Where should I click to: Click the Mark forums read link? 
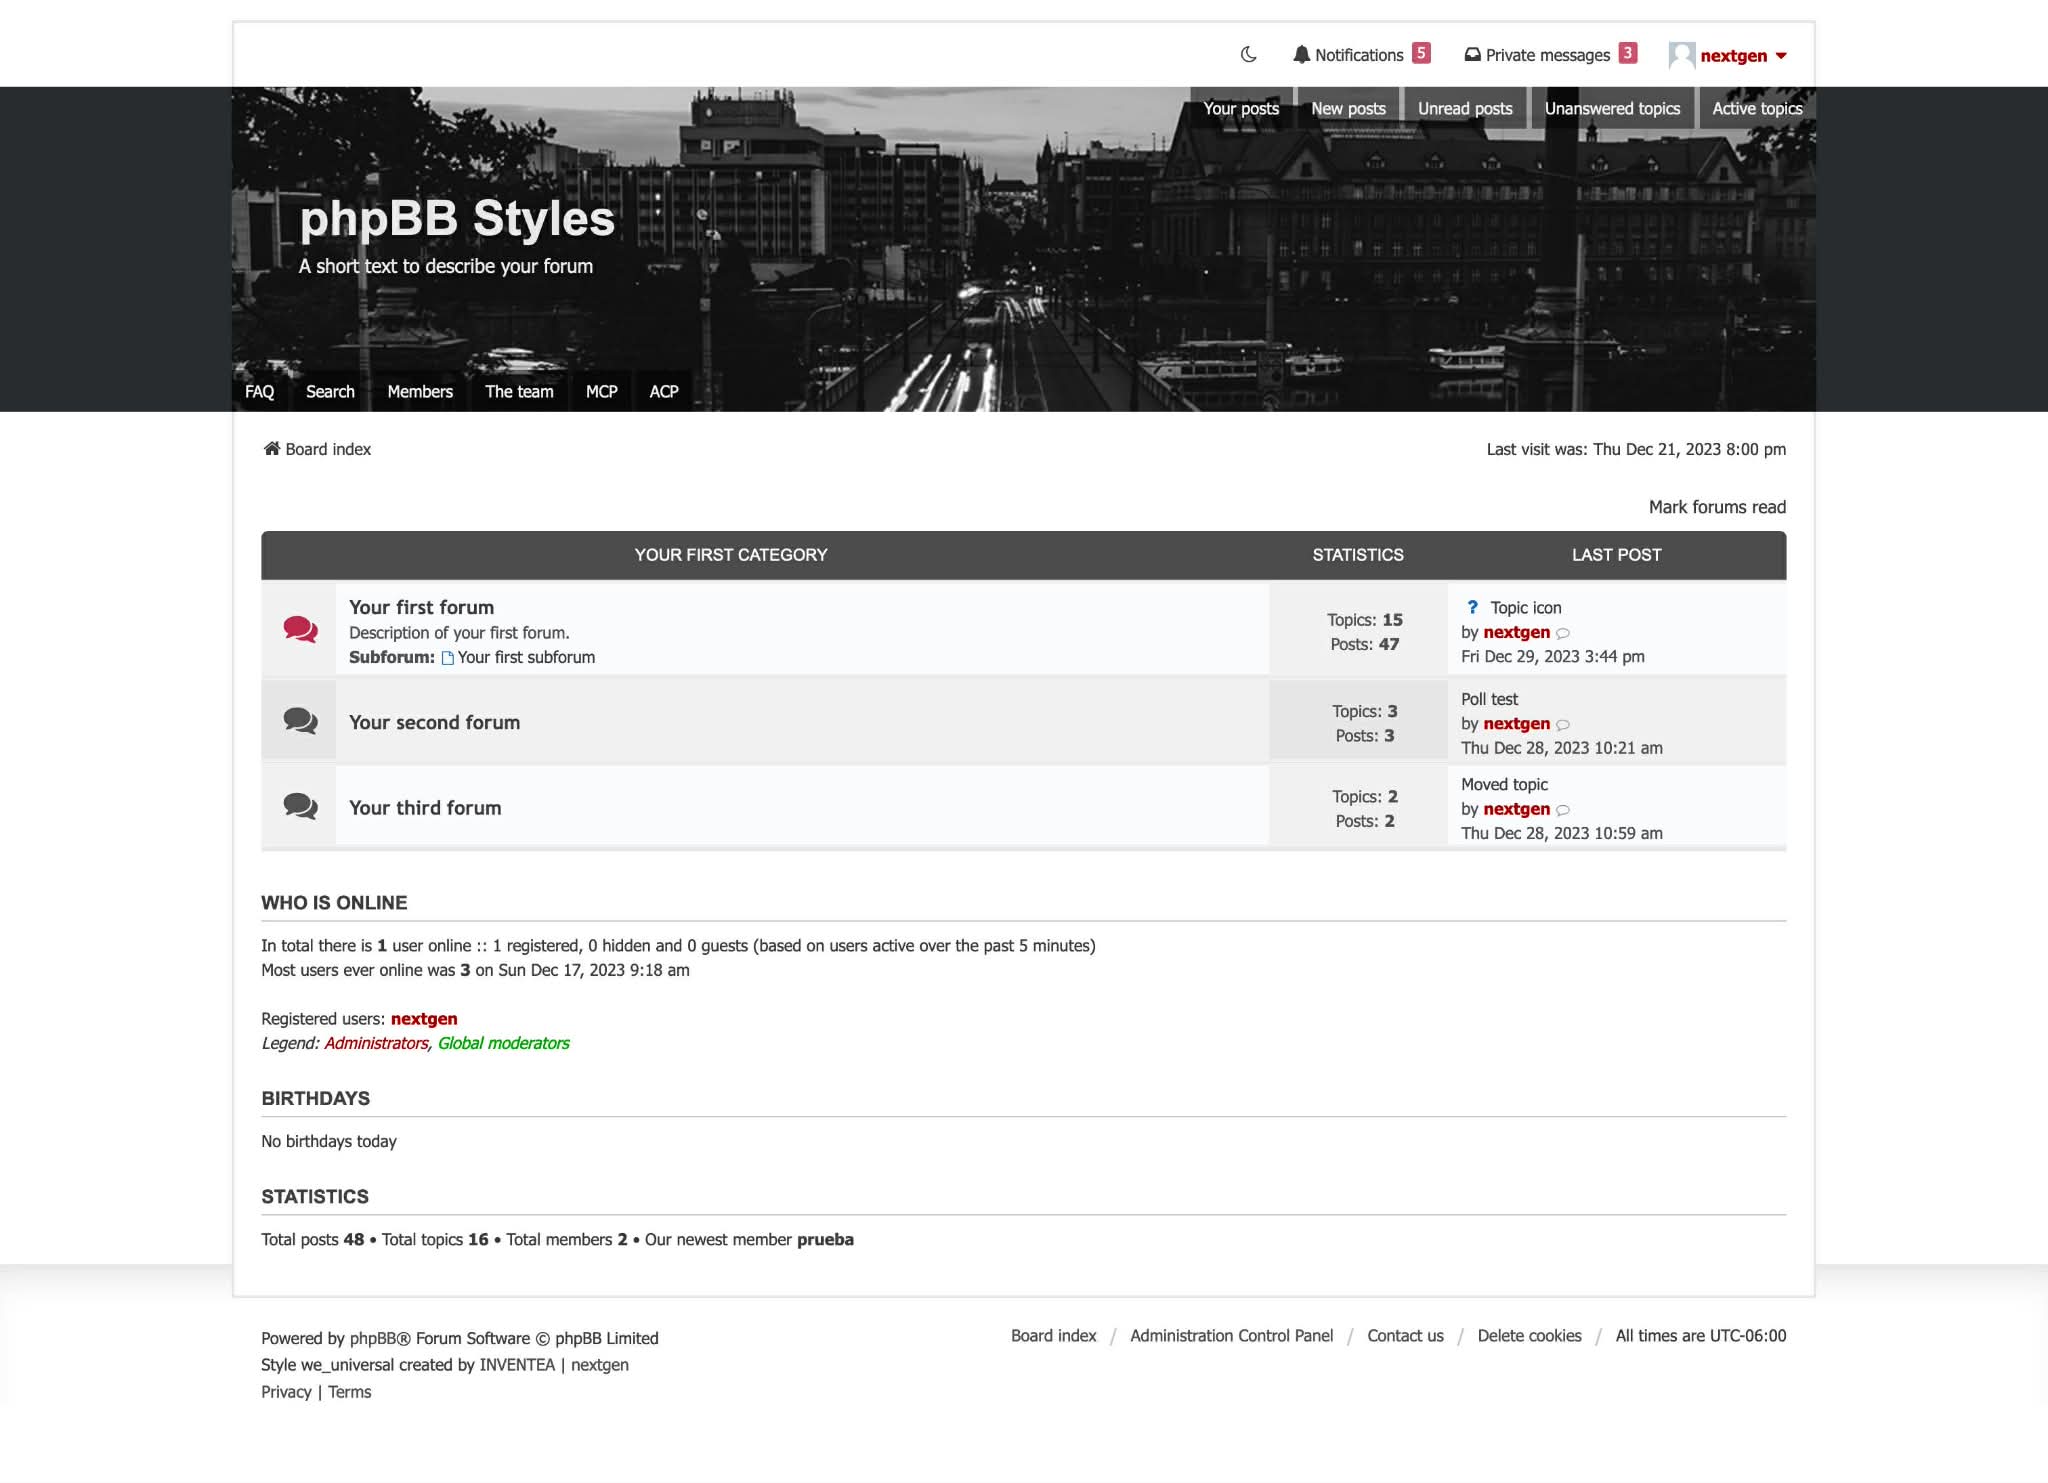click(1716, 507)
